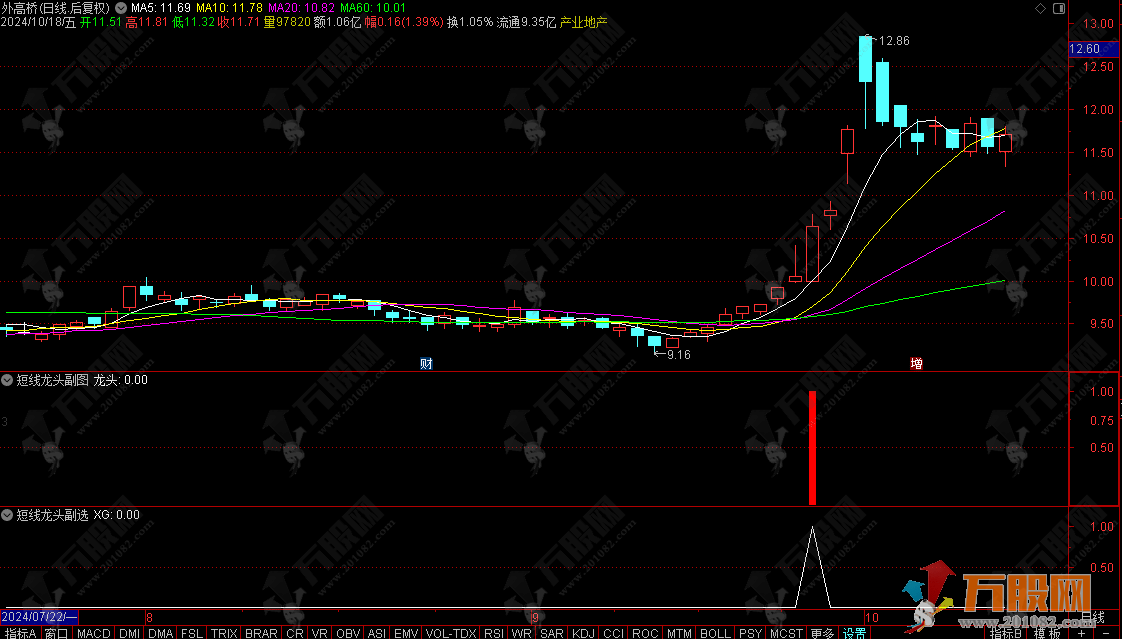Click the 产业地产 sector label
Image resolution: width=1122 pixels, height=639 pixels.
pos(583,22)
